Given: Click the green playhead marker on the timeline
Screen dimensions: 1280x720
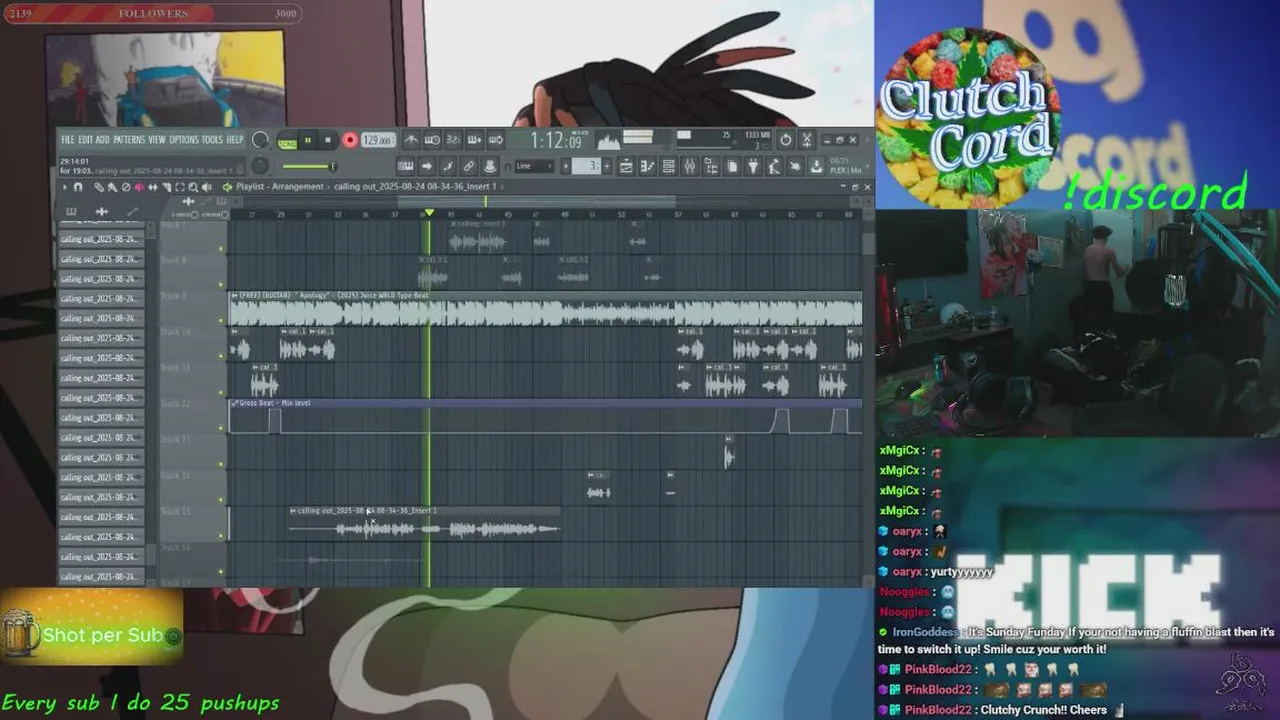Looking at the screenshot, I should [x=430, y=213].
